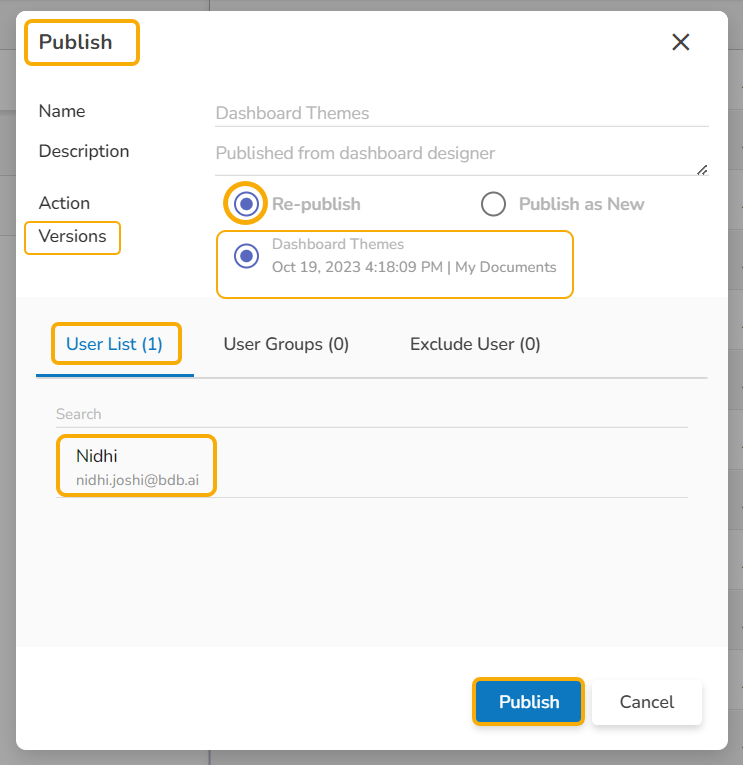Click into the Description text area
The height and width of the screenshot is (765, 743).
pyautogui.click(x=455, y=154)
